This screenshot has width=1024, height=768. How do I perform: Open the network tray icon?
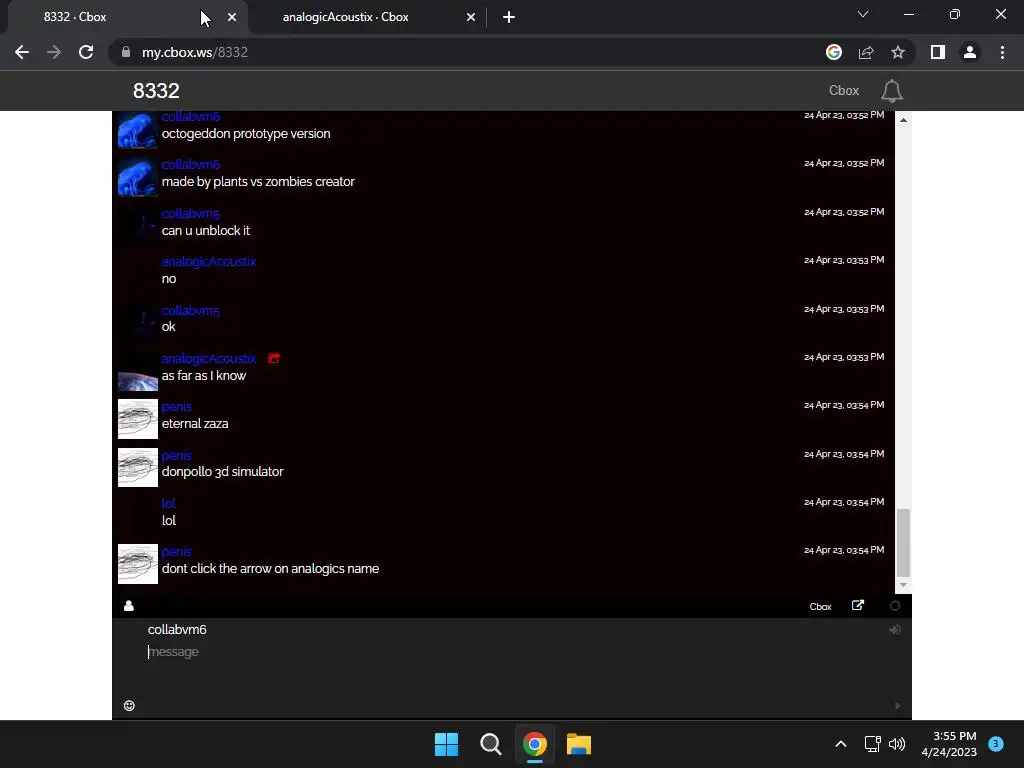tap(872, 744)
